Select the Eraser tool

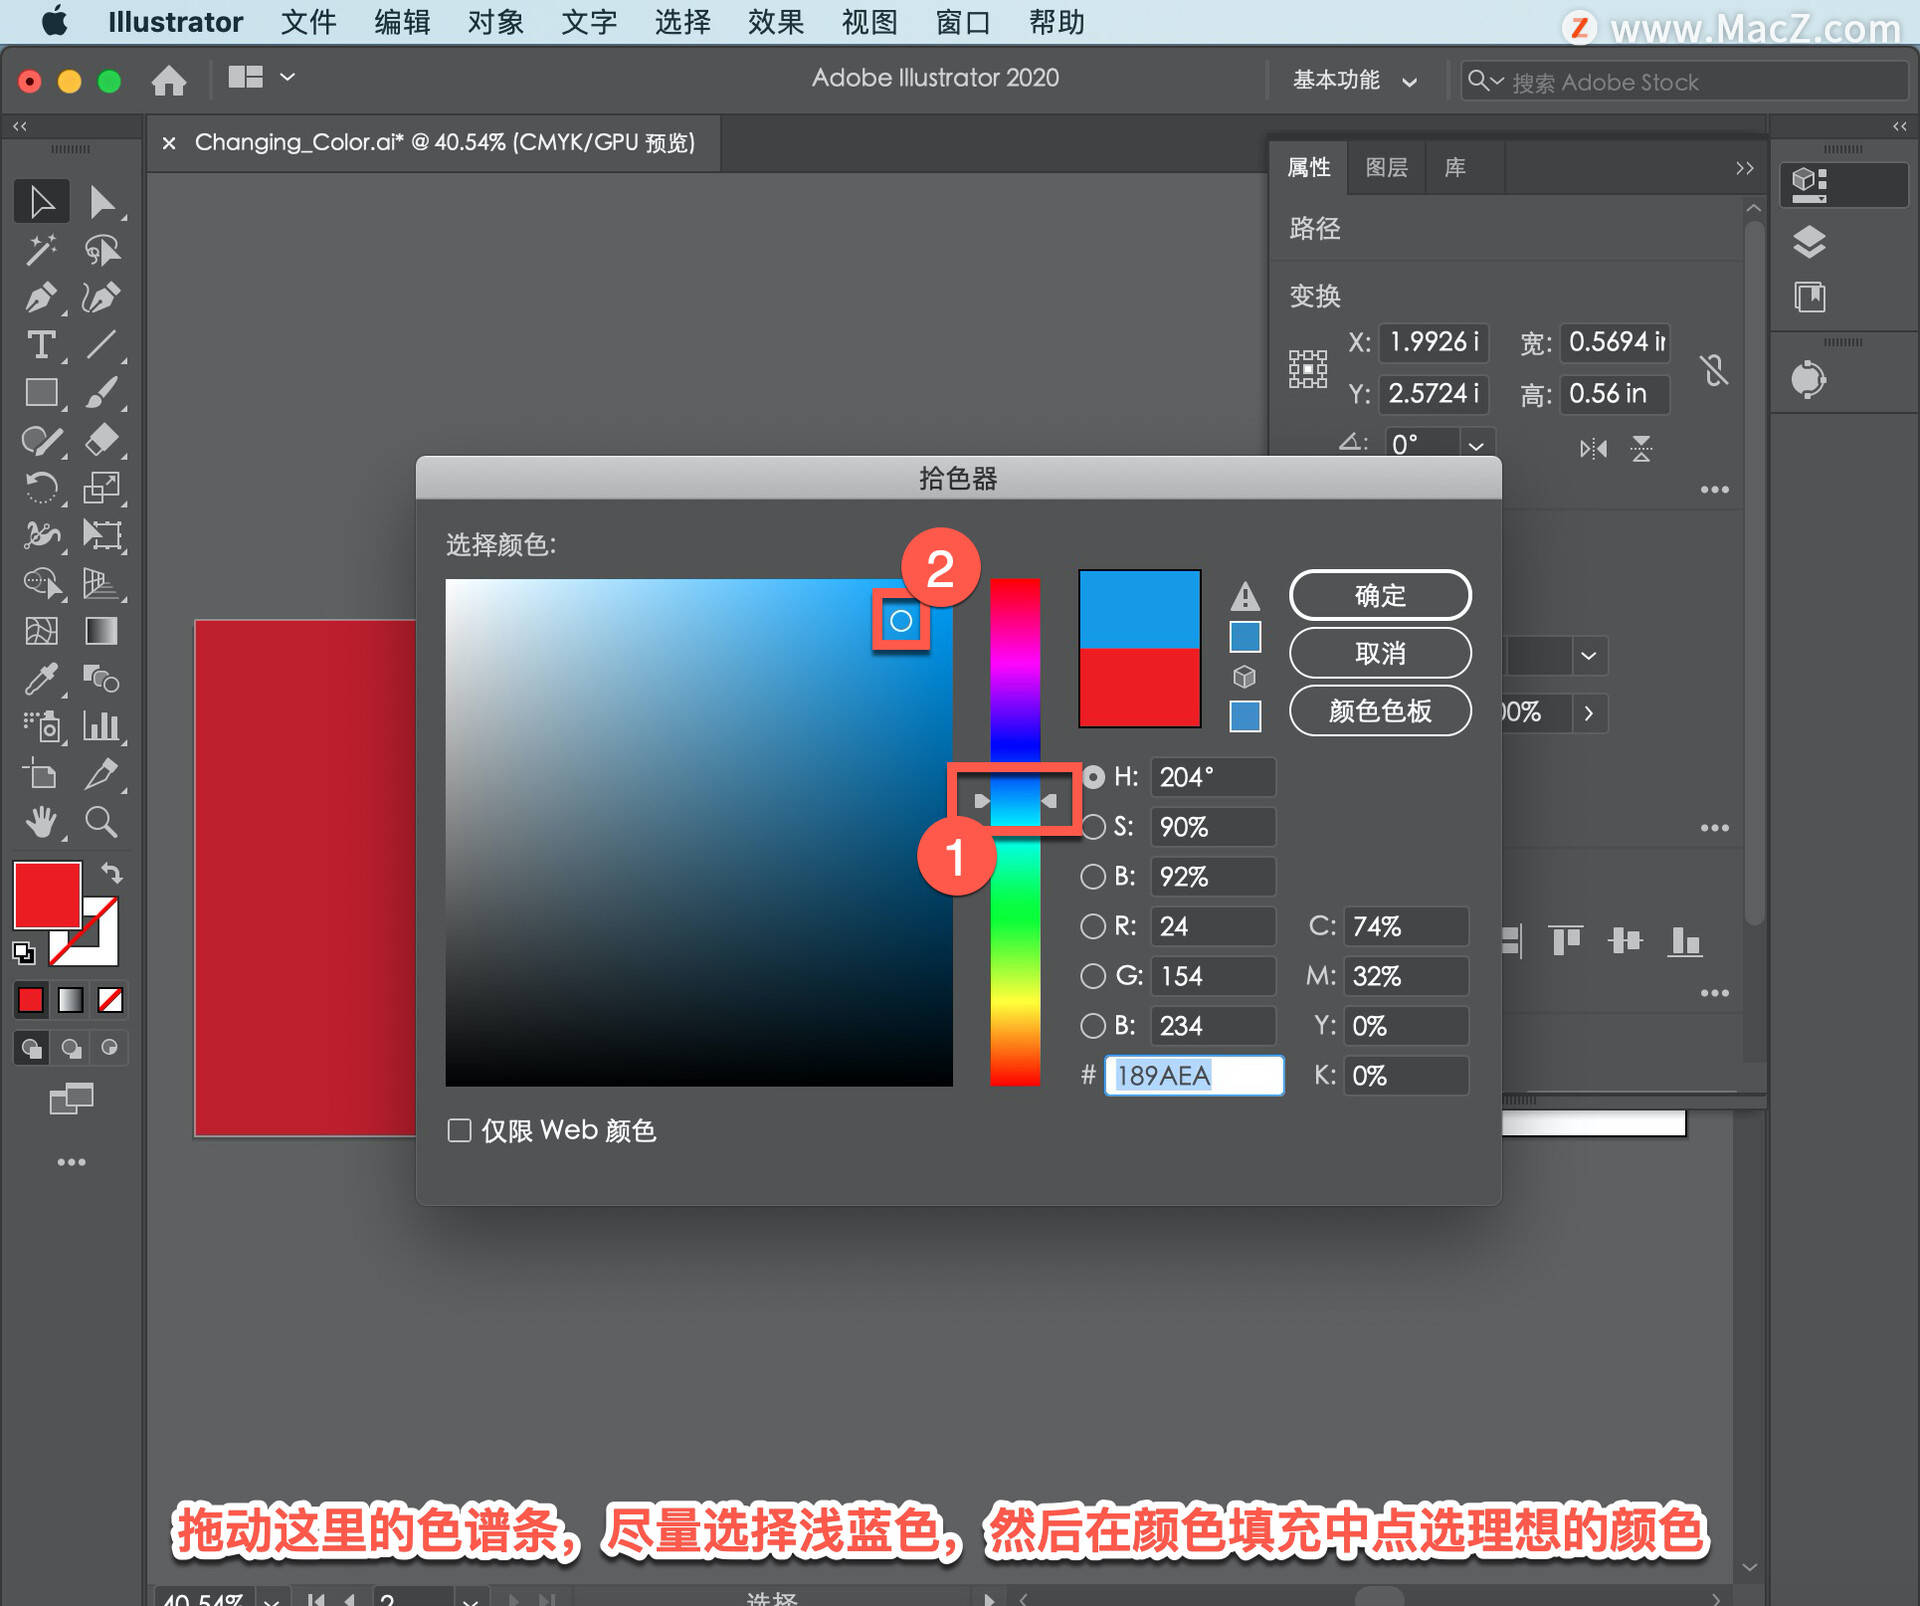(101, 440)
